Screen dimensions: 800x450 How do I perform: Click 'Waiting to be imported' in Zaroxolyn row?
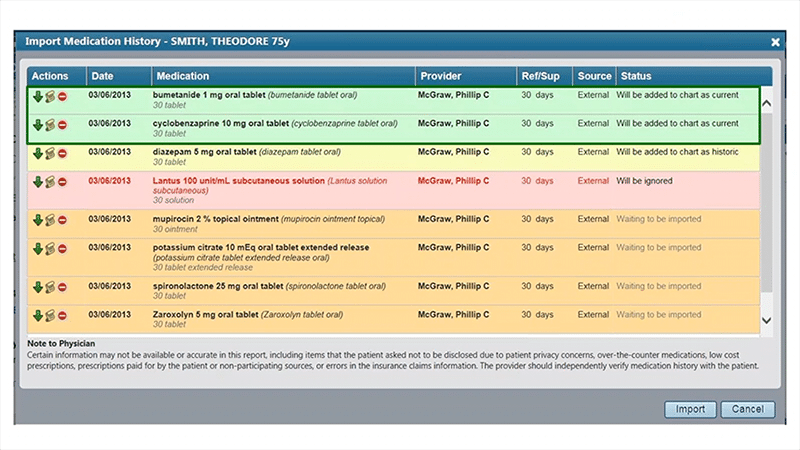(x=659, y=315)
